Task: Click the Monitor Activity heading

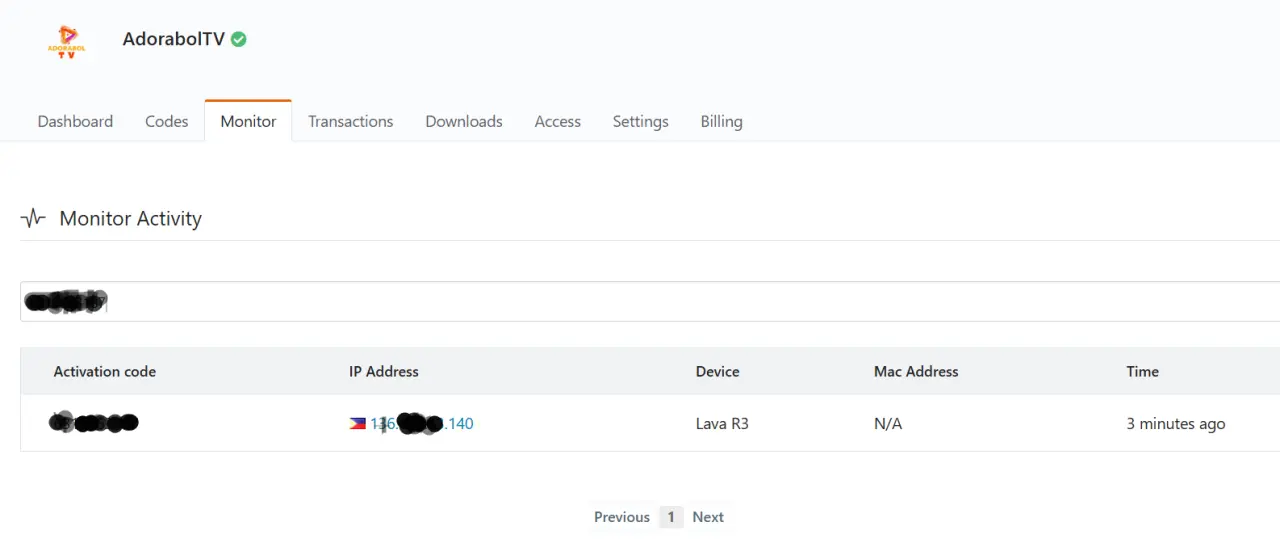Action: pyautogui.click(x=131, y=218)
